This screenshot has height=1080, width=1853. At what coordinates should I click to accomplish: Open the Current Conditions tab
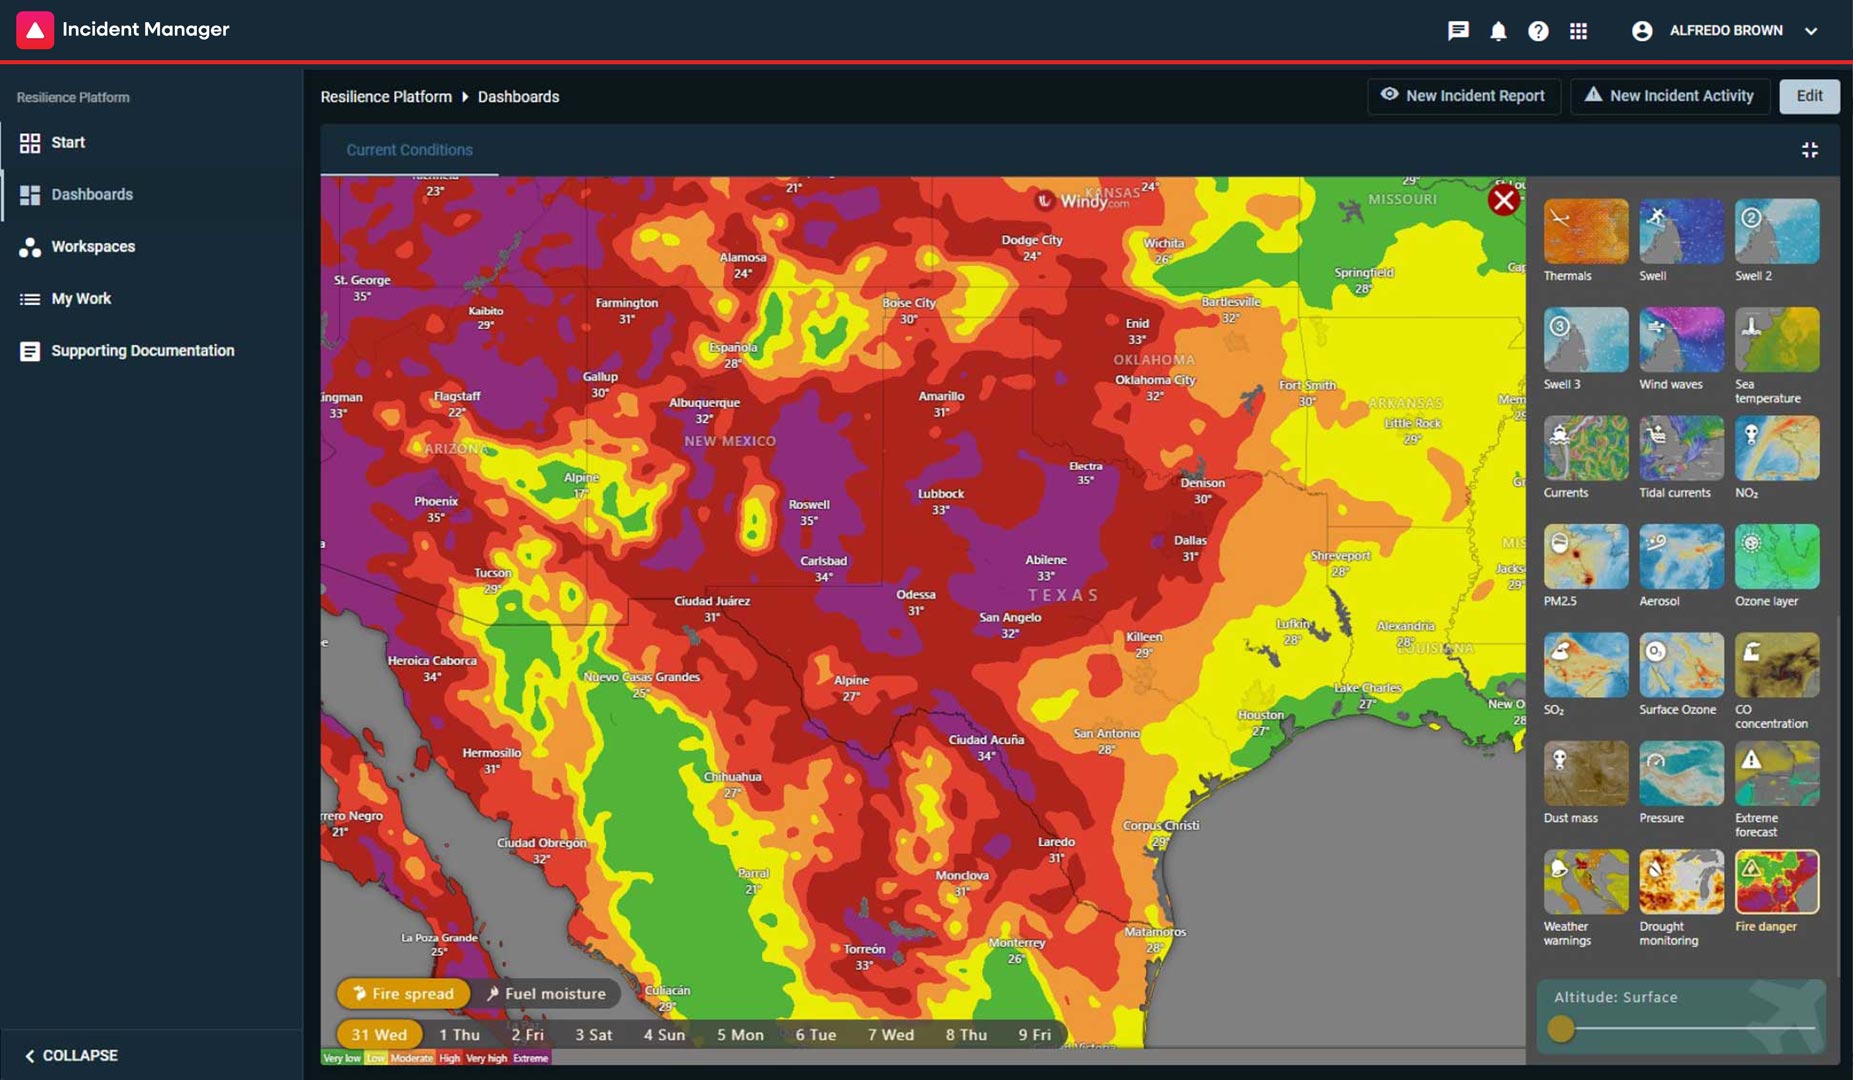pos(409,150)
